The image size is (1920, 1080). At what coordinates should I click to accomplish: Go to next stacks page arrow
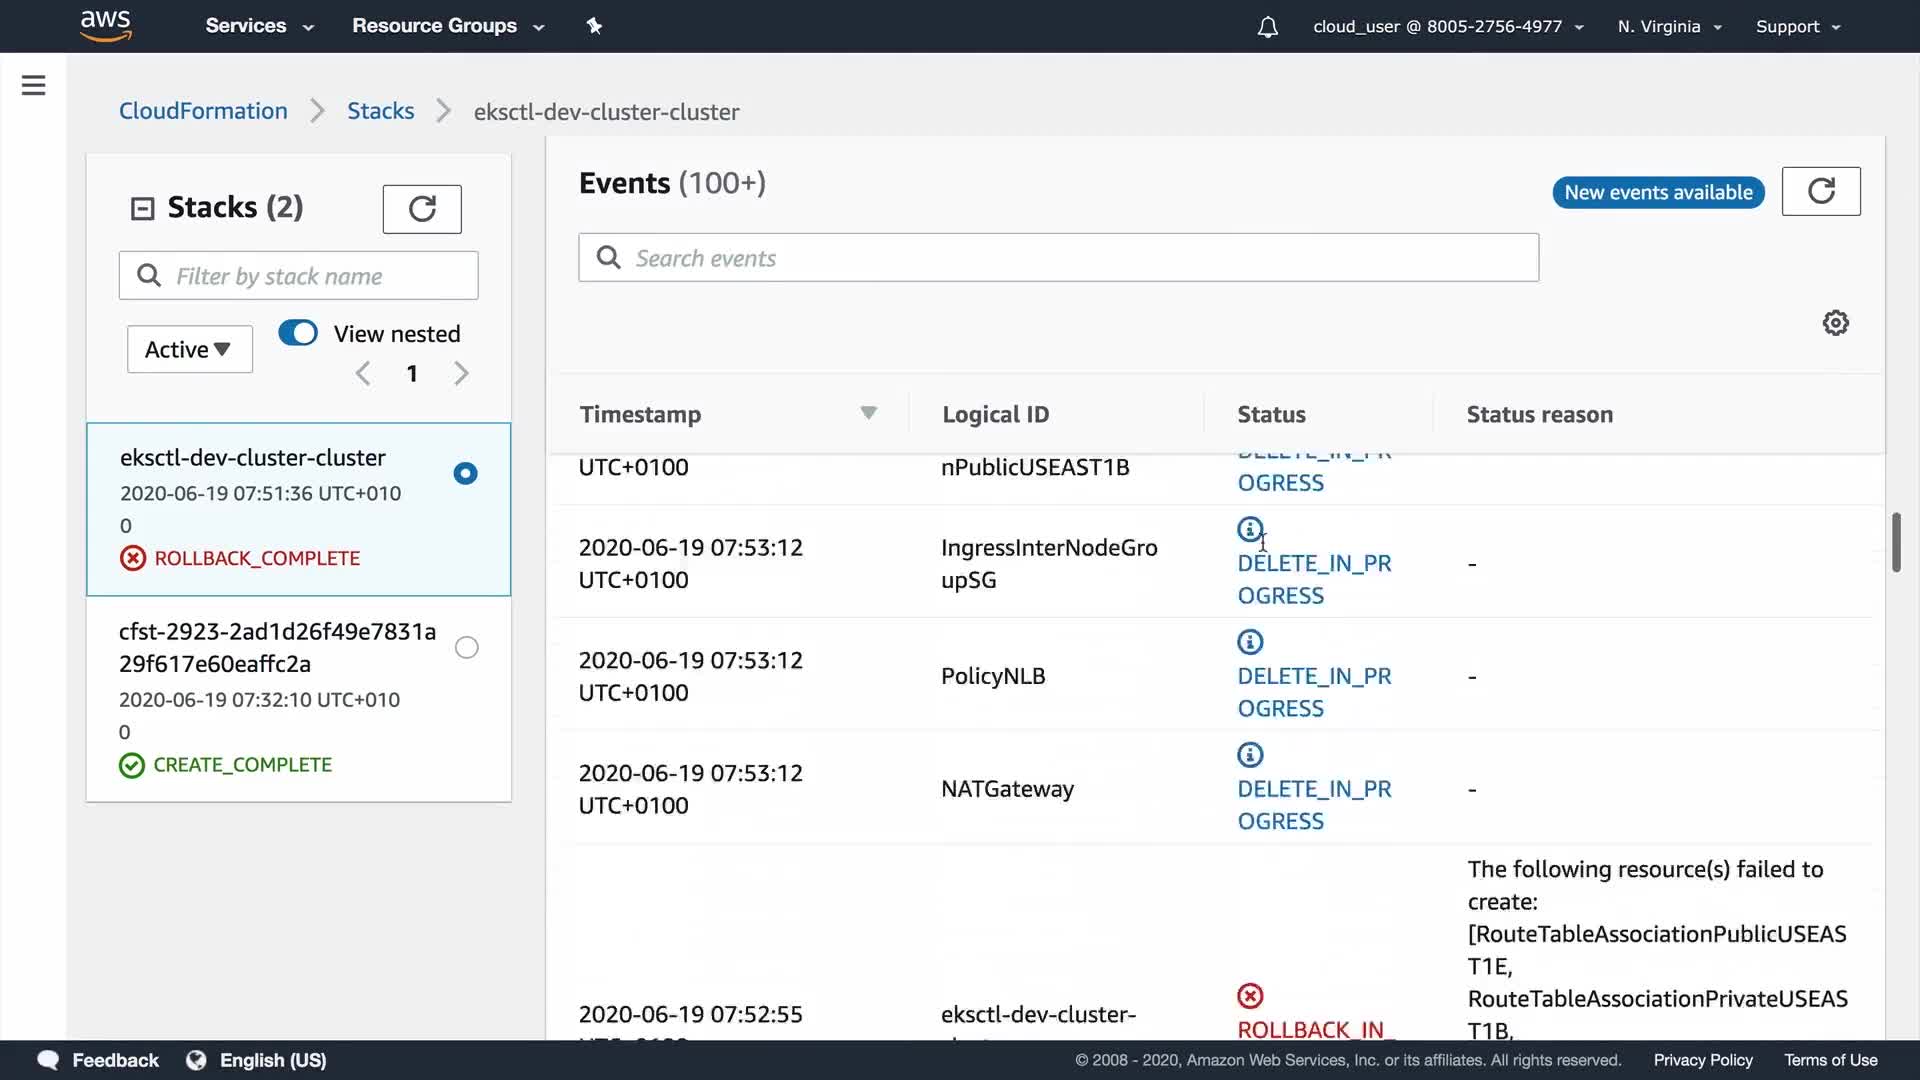[x=461, y=374]
